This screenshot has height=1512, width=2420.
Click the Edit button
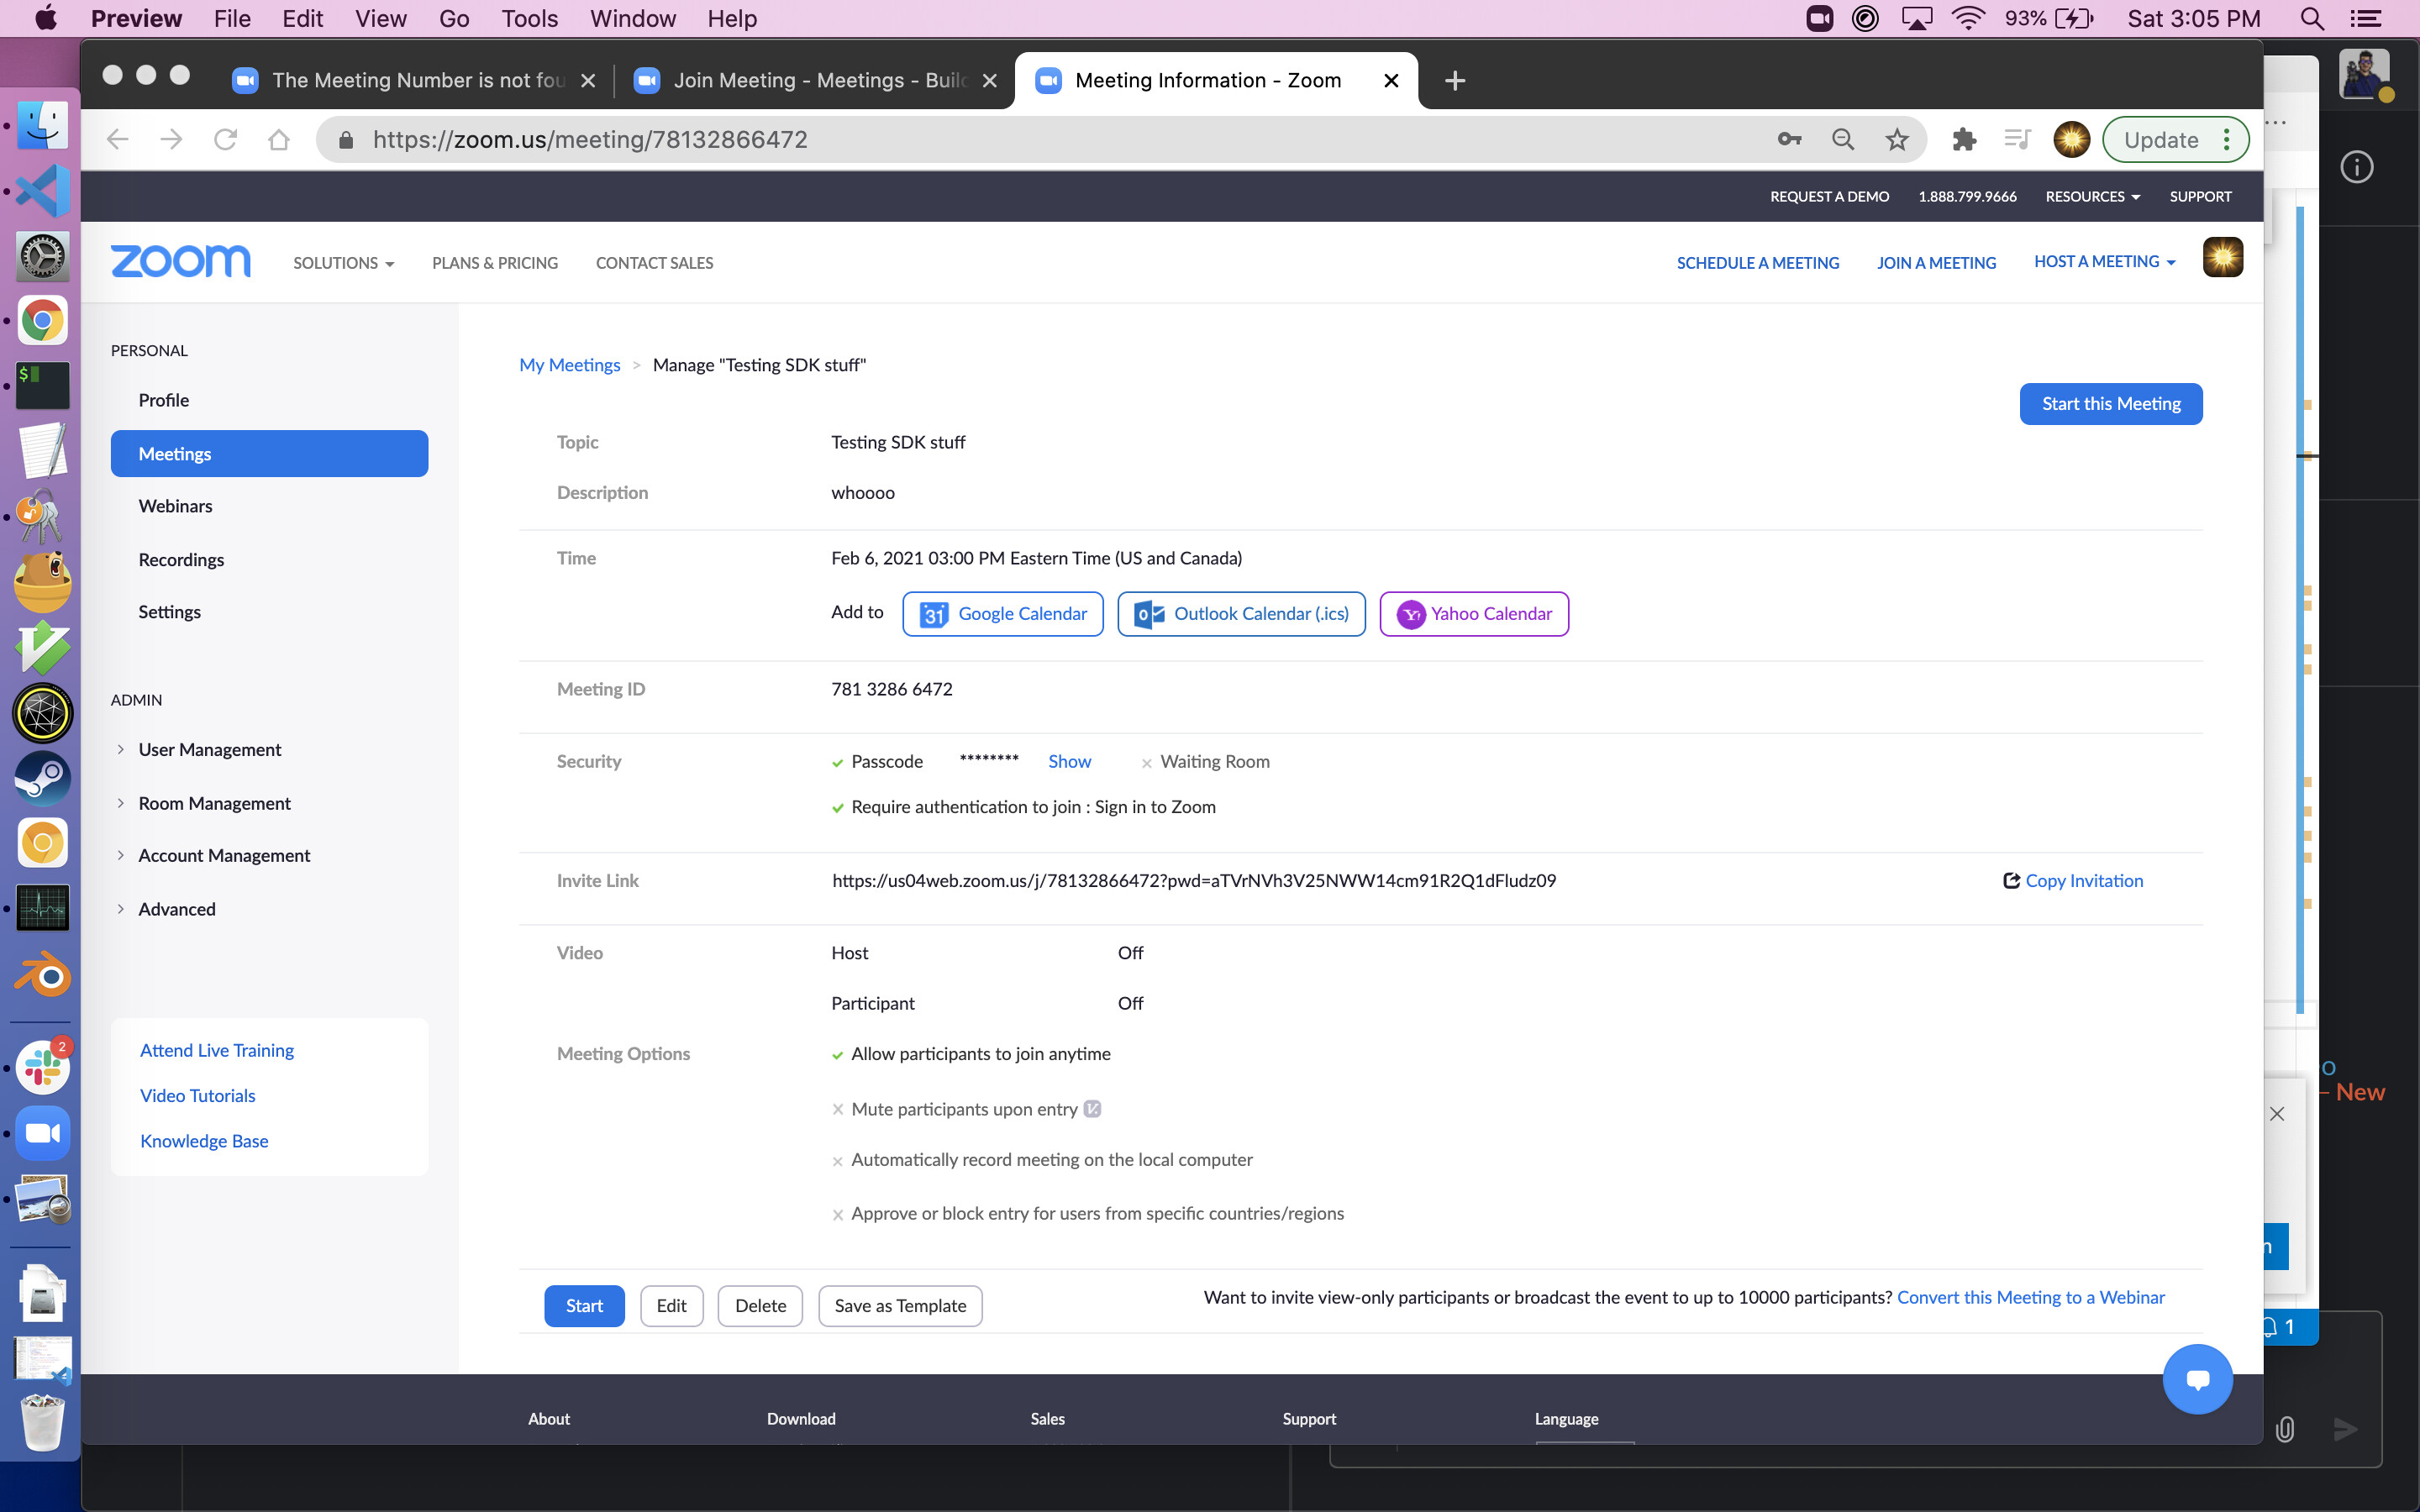pyautogui.click(x=671, y=1306)
